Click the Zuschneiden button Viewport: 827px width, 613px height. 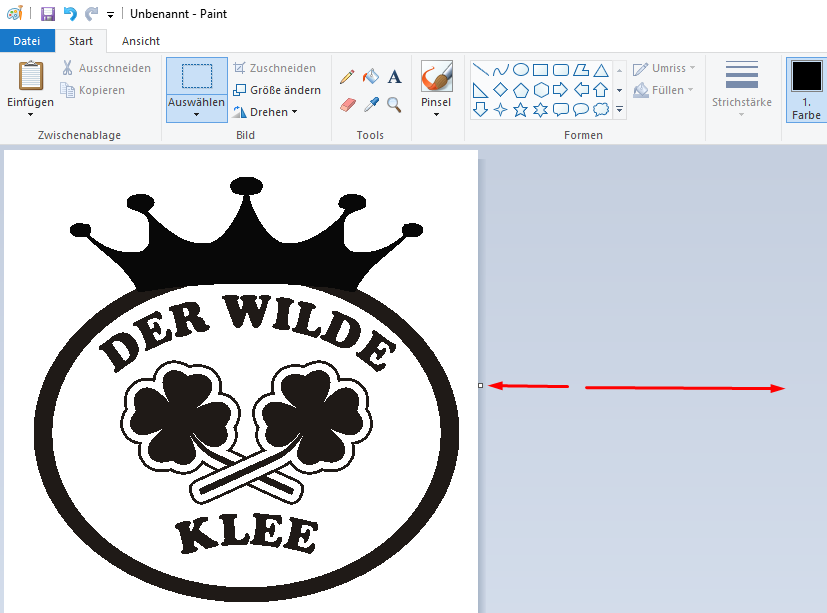point(275,68)
